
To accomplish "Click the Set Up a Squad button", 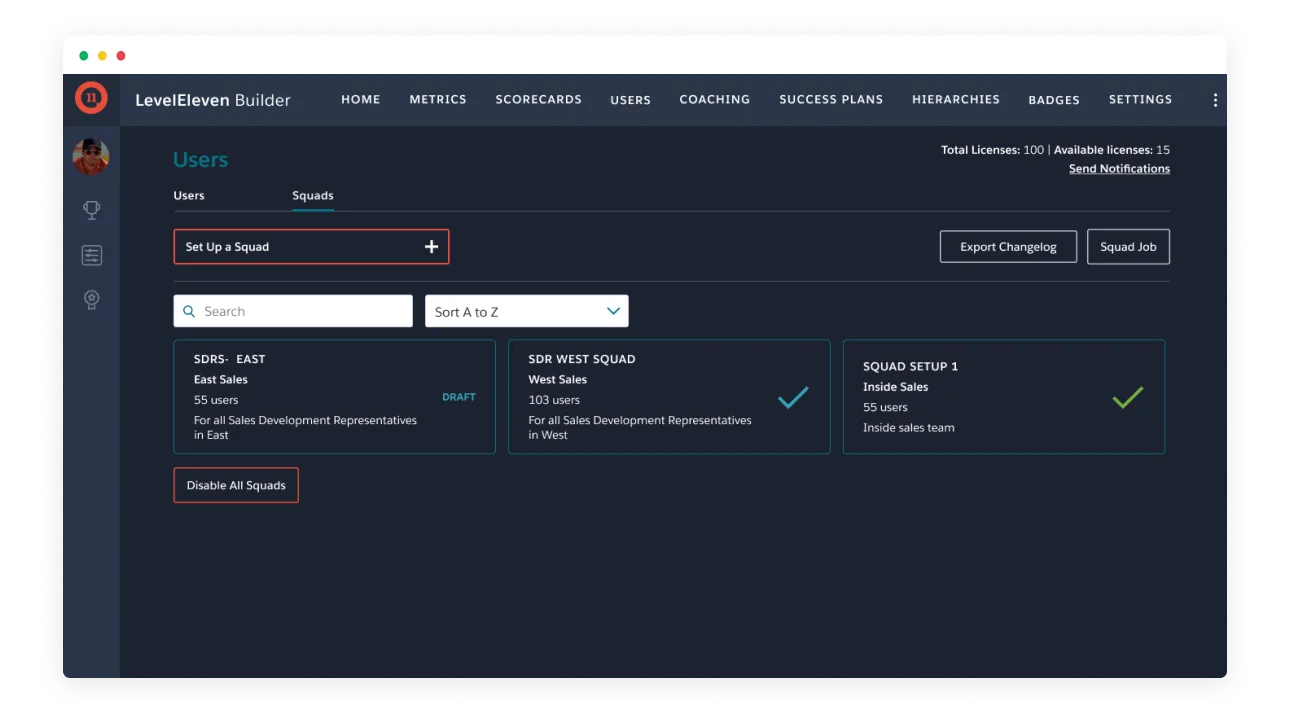I will 311,247.
